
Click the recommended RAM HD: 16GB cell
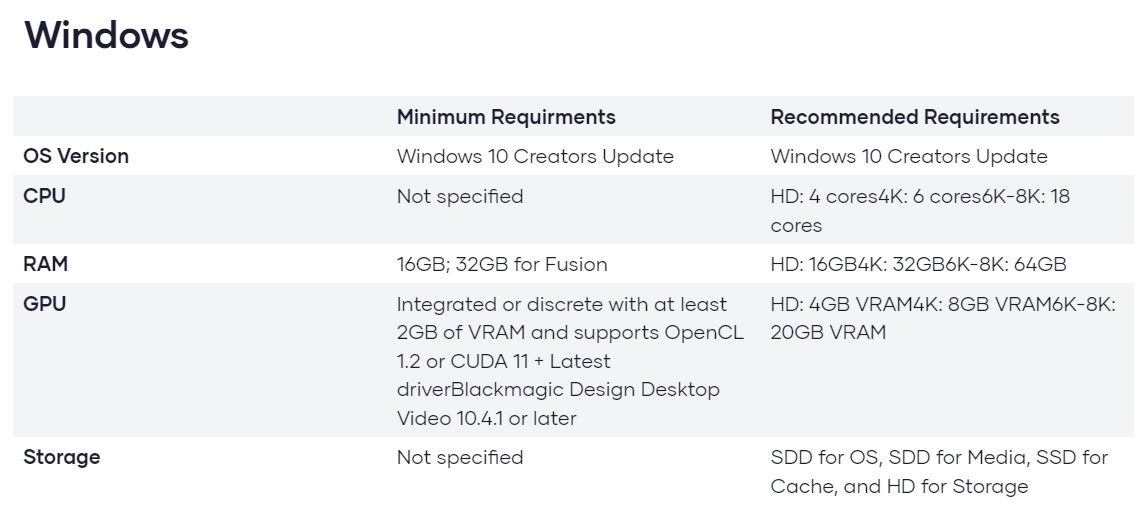pyautogui.click(x=918, y=264)
